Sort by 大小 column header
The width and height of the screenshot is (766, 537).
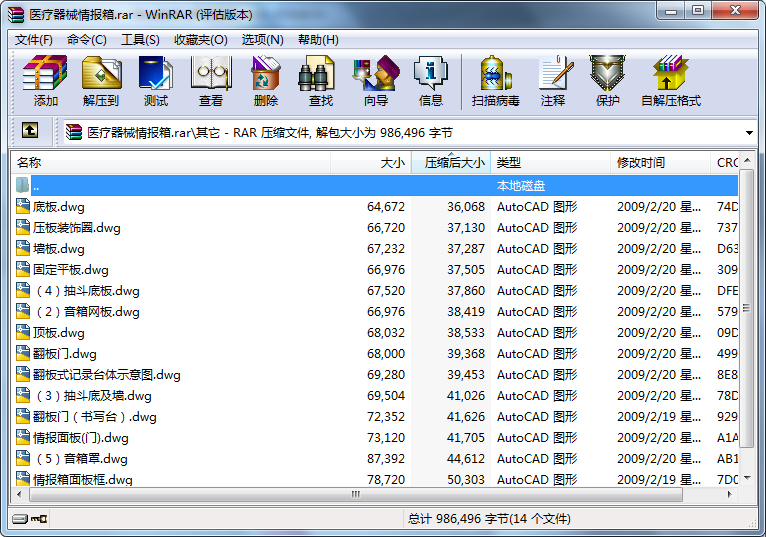point(371,163)
